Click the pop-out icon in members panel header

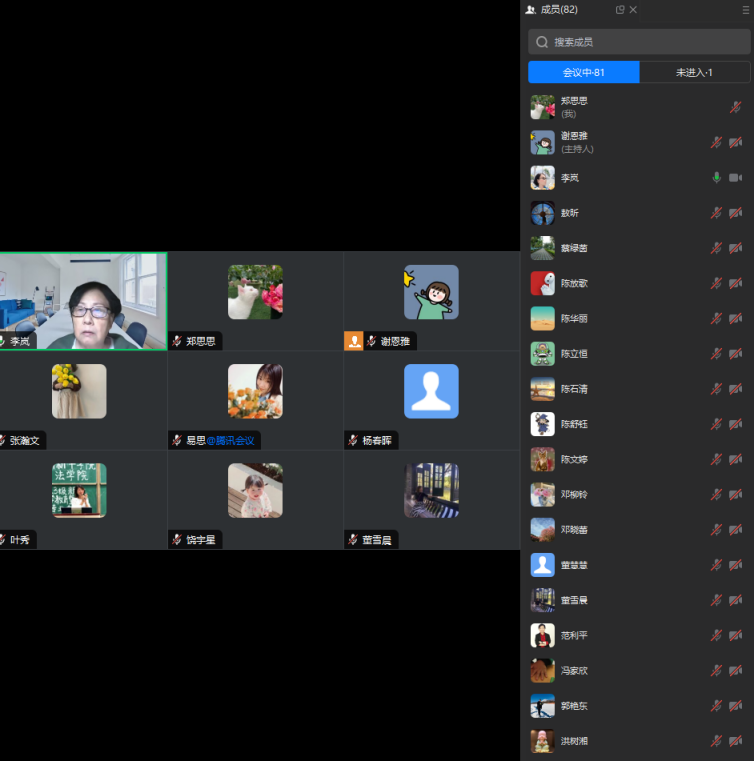tap(620, 10)
